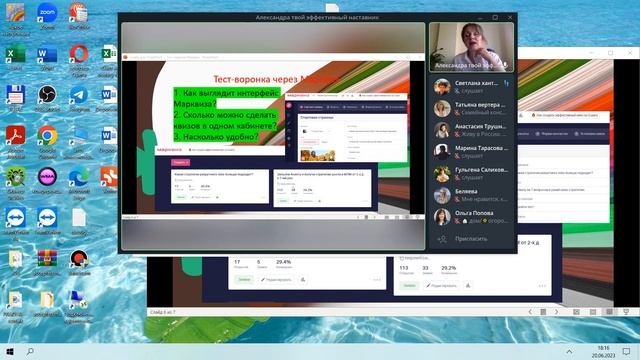
Task: Open the Zoom desktop shortcut
Action: 47,13
